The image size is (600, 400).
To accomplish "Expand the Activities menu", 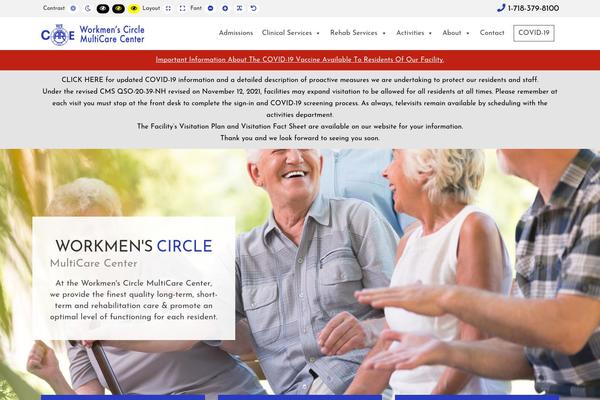I will (x=414, y=33).
